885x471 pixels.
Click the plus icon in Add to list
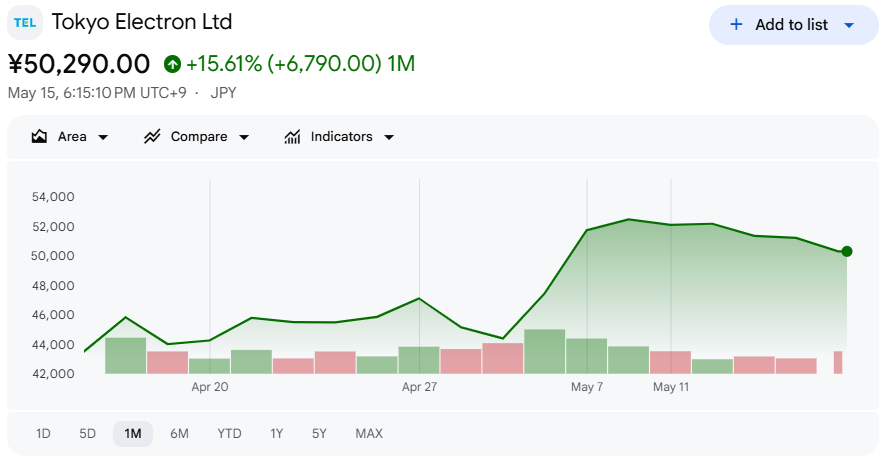(736, 24)
